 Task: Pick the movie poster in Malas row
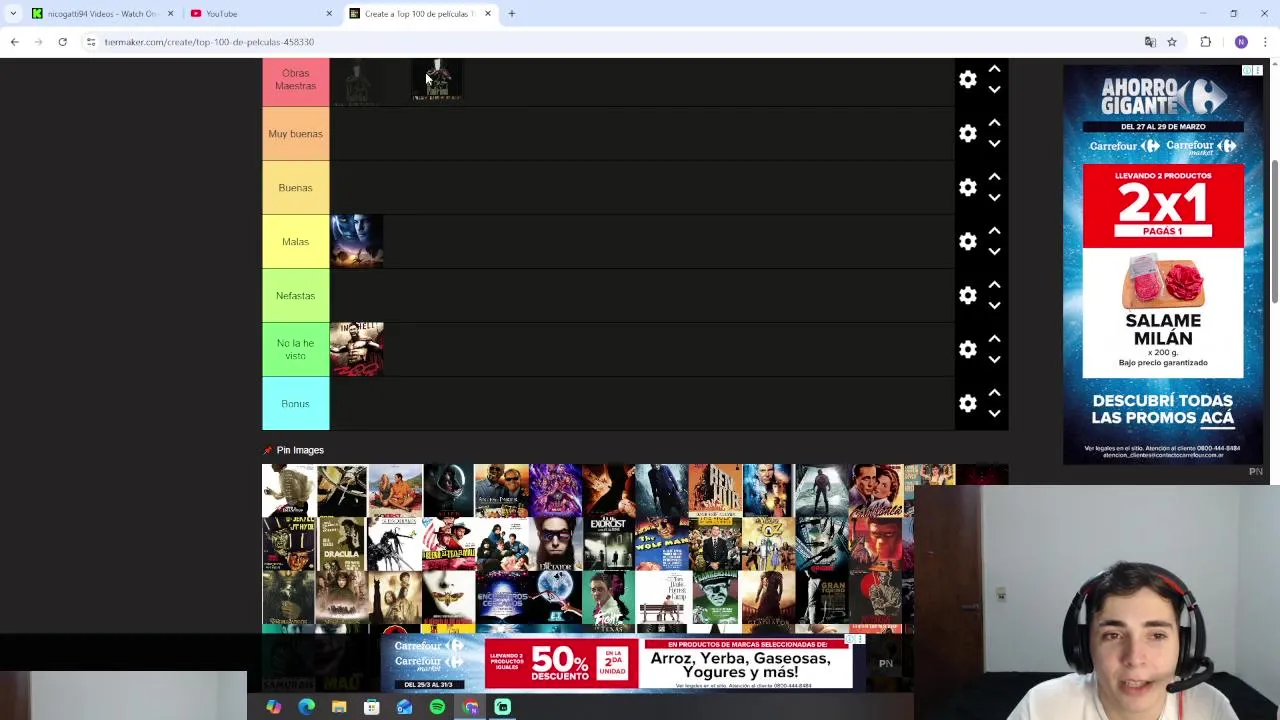(x=357, y=241)
